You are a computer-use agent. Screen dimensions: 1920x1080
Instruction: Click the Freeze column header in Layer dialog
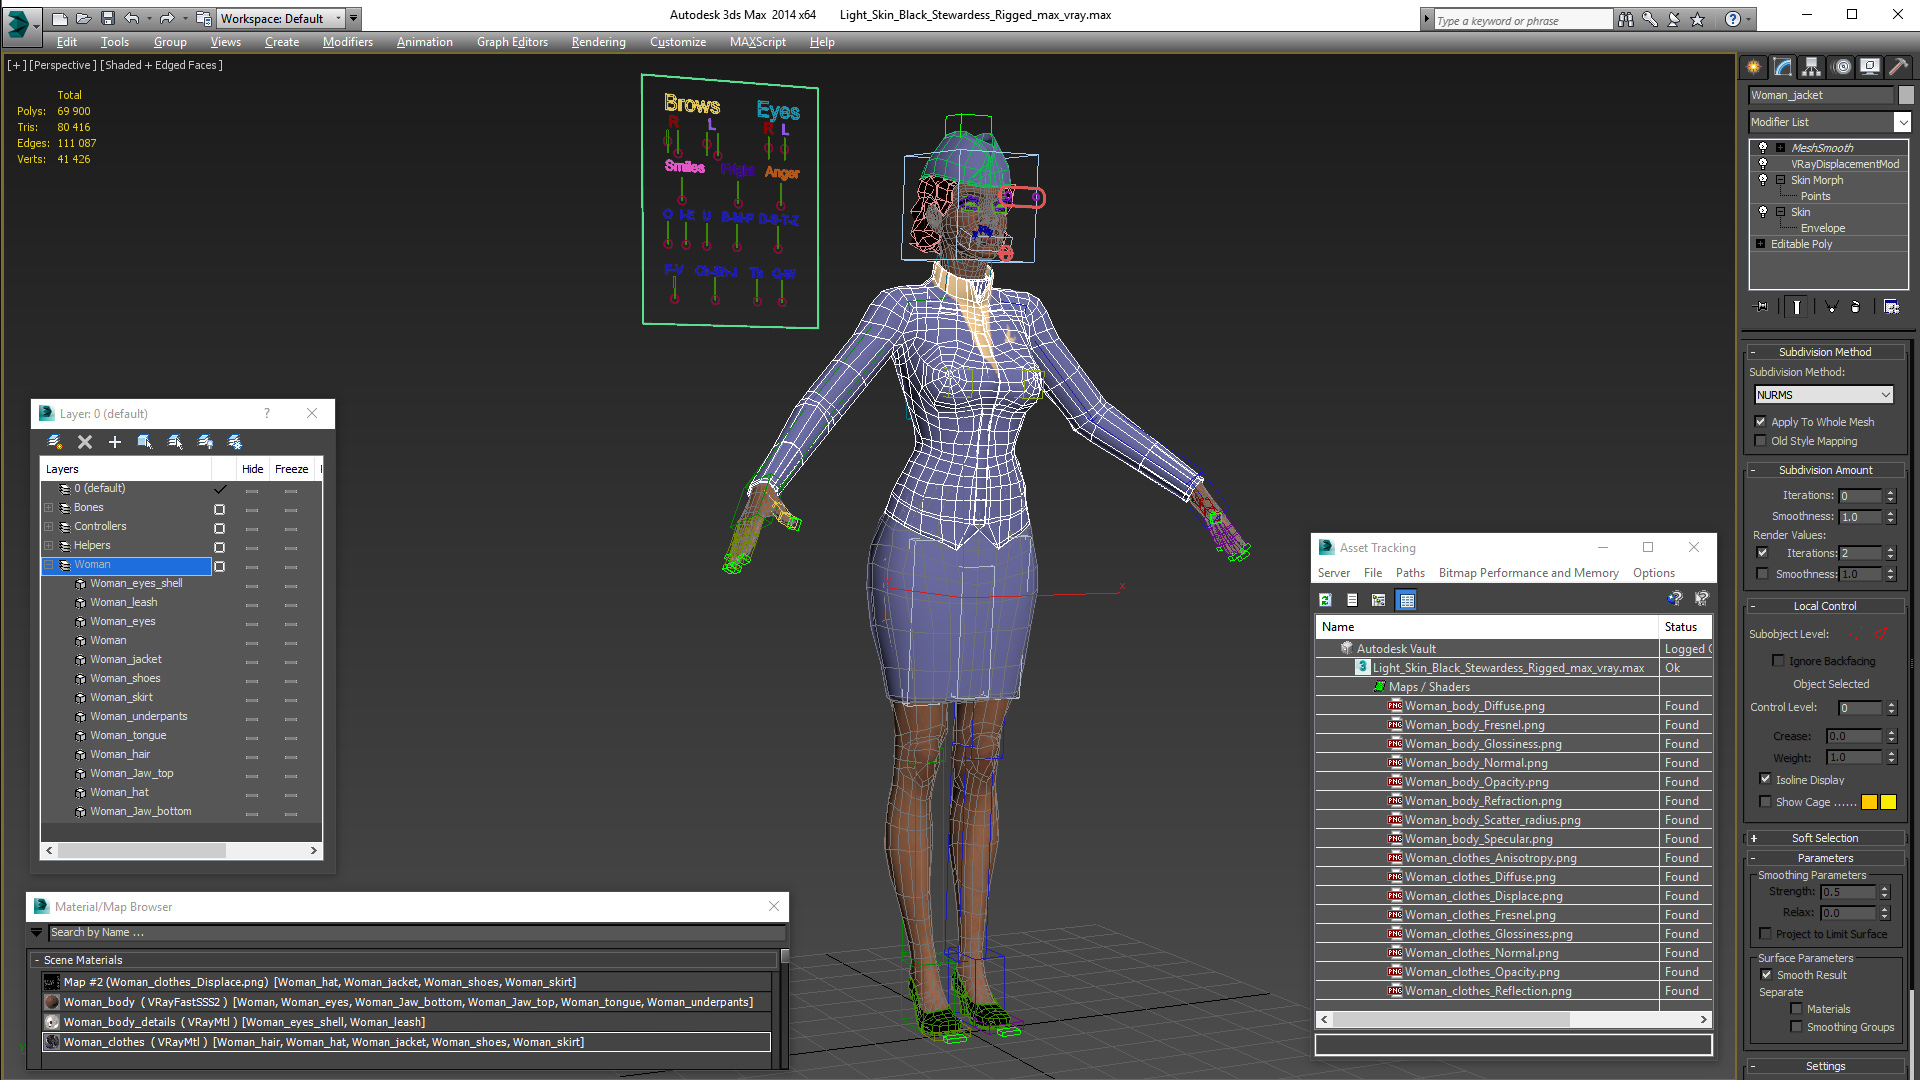[x=291, y=469]
